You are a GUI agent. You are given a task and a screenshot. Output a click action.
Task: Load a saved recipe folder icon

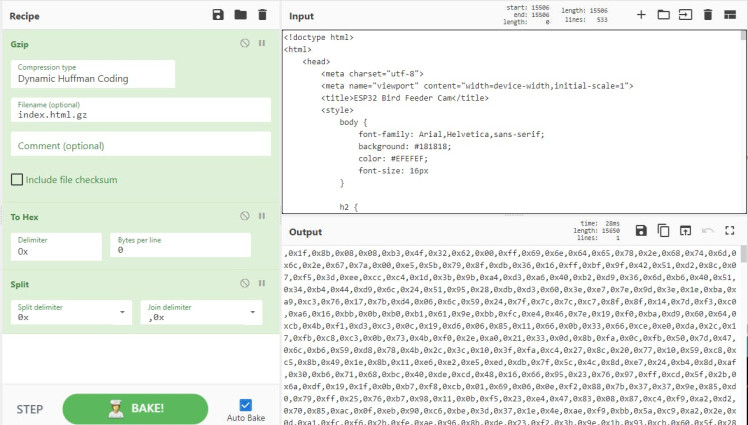240,15
